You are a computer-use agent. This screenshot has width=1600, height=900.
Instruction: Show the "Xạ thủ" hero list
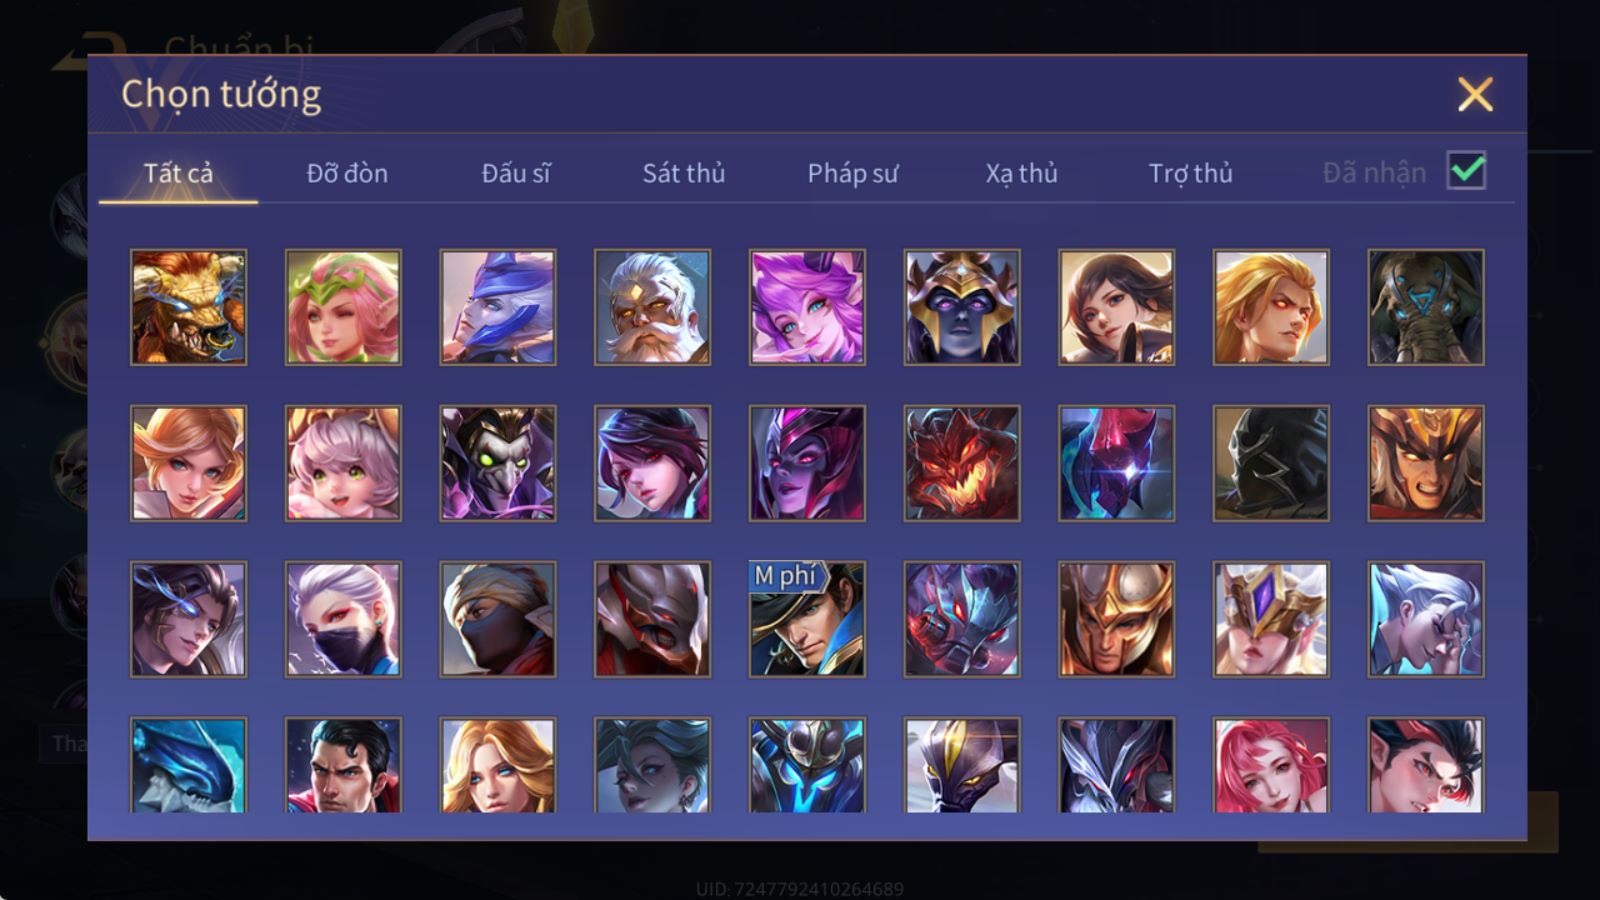coord(1021,173)
